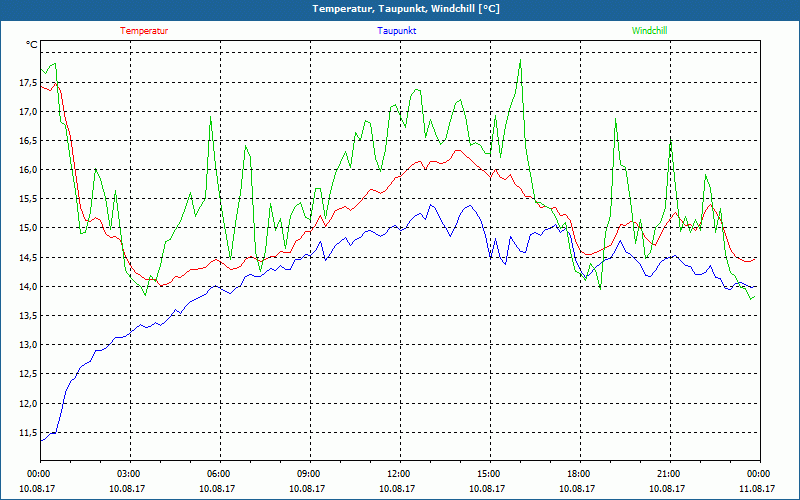Select the 21:00 time axis label
This screenshot has width=800, height=500.
coord(669,474)
